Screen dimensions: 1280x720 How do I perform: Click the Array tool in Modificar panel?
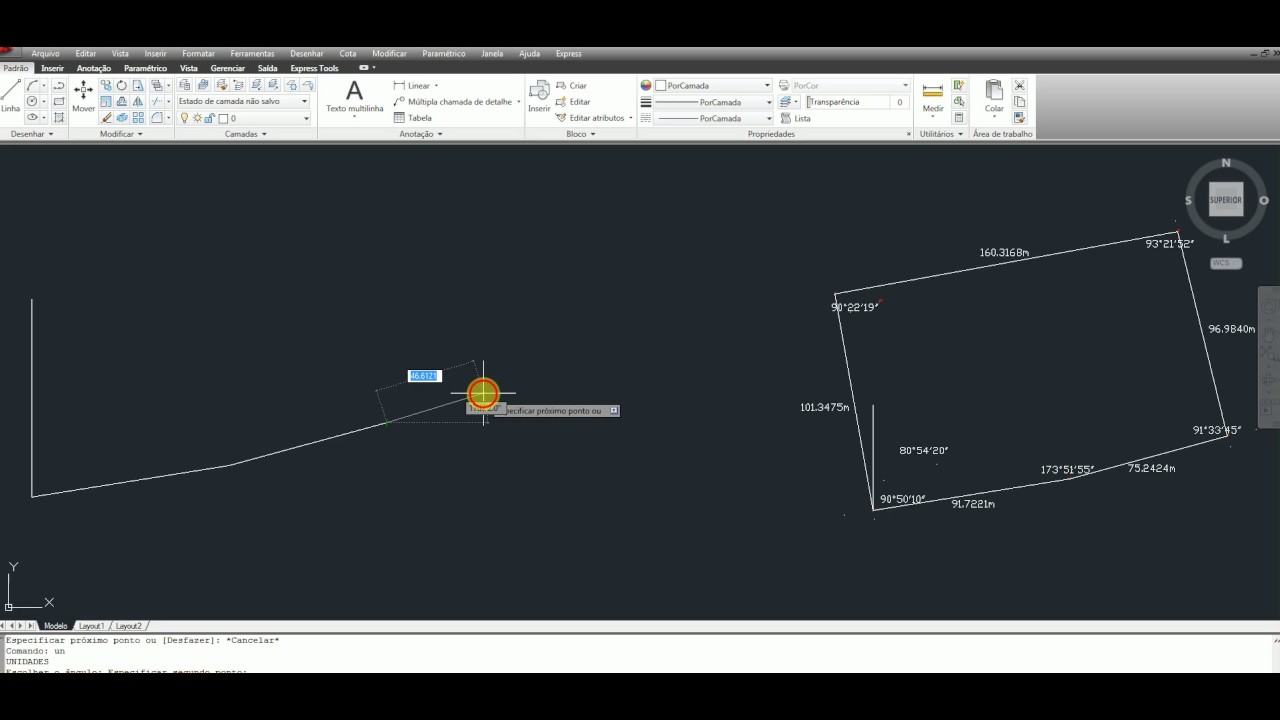138,118
